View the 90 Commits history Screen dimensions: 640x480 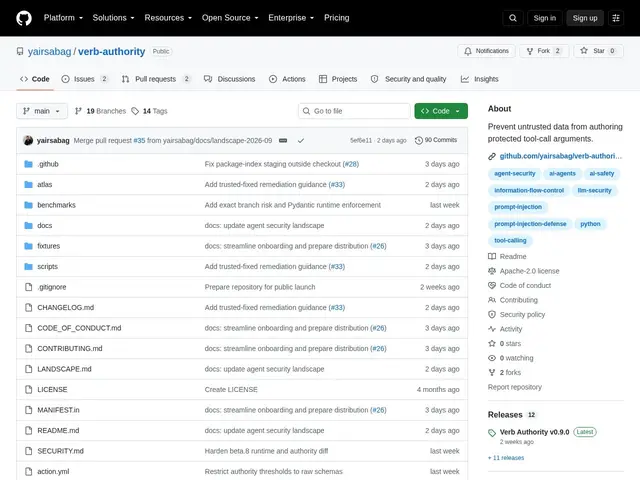pos(436,140)
